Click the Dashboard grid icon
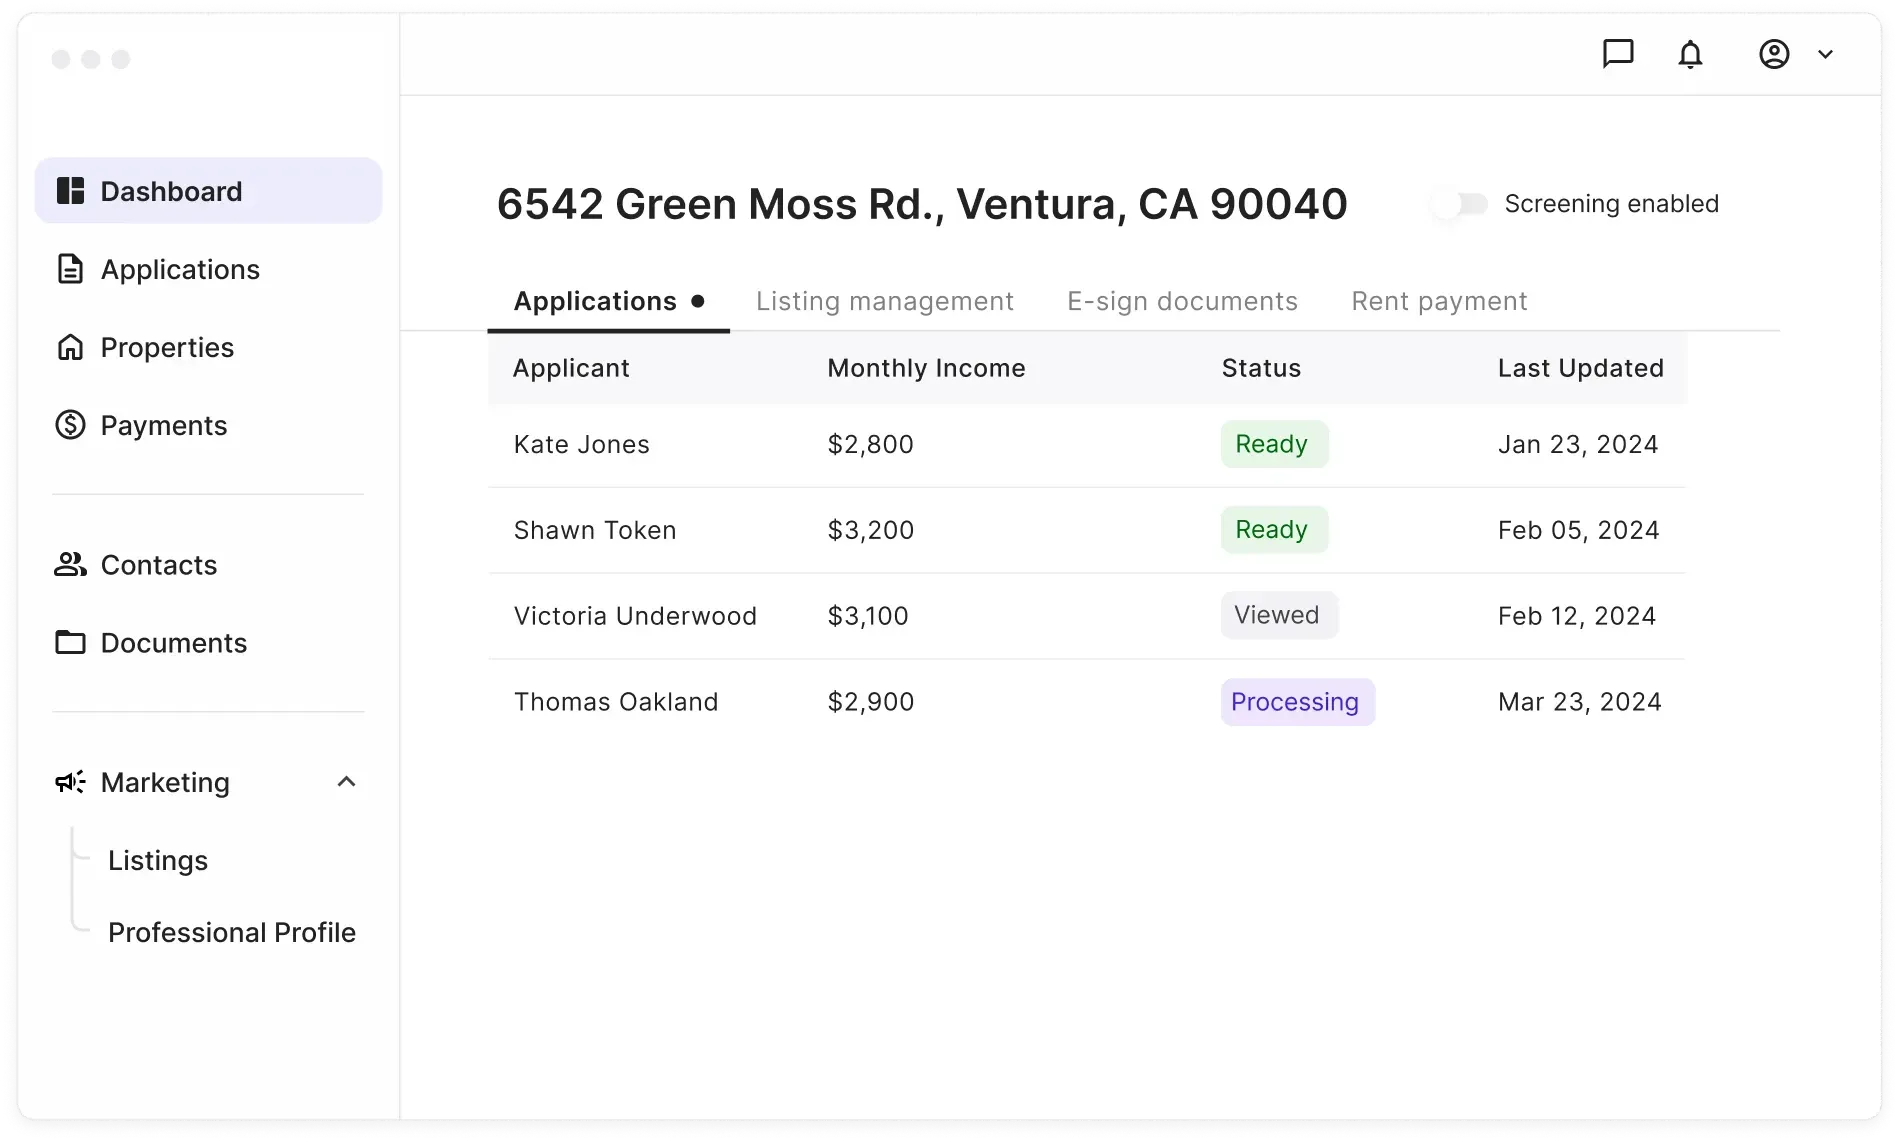The height and width of the screenshot is (1142, 1899). [70, 191]
